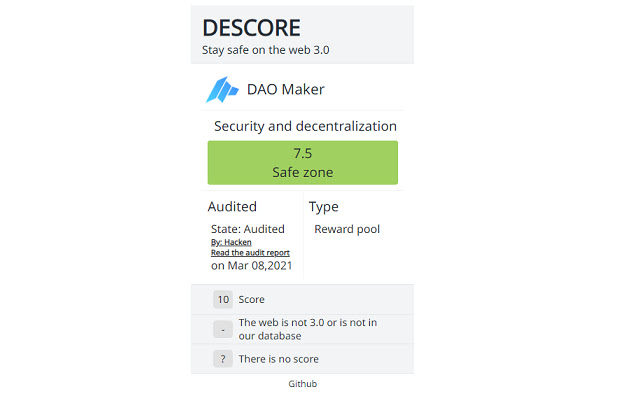Click 'Stay safe on the web 3.0' tagline
The height and width of the screenshot is (400, 640).
266,49
